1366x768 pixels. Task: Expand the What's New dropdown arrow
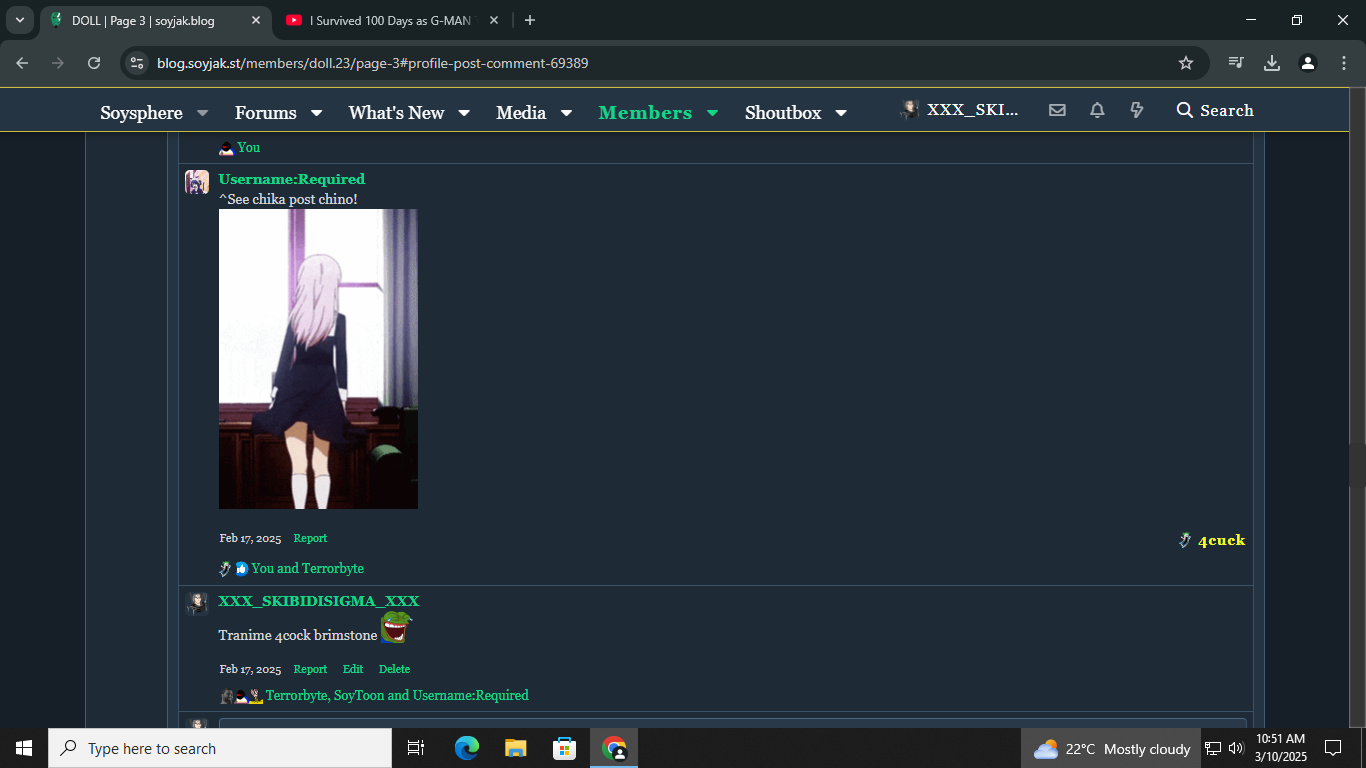click(464, 113)
